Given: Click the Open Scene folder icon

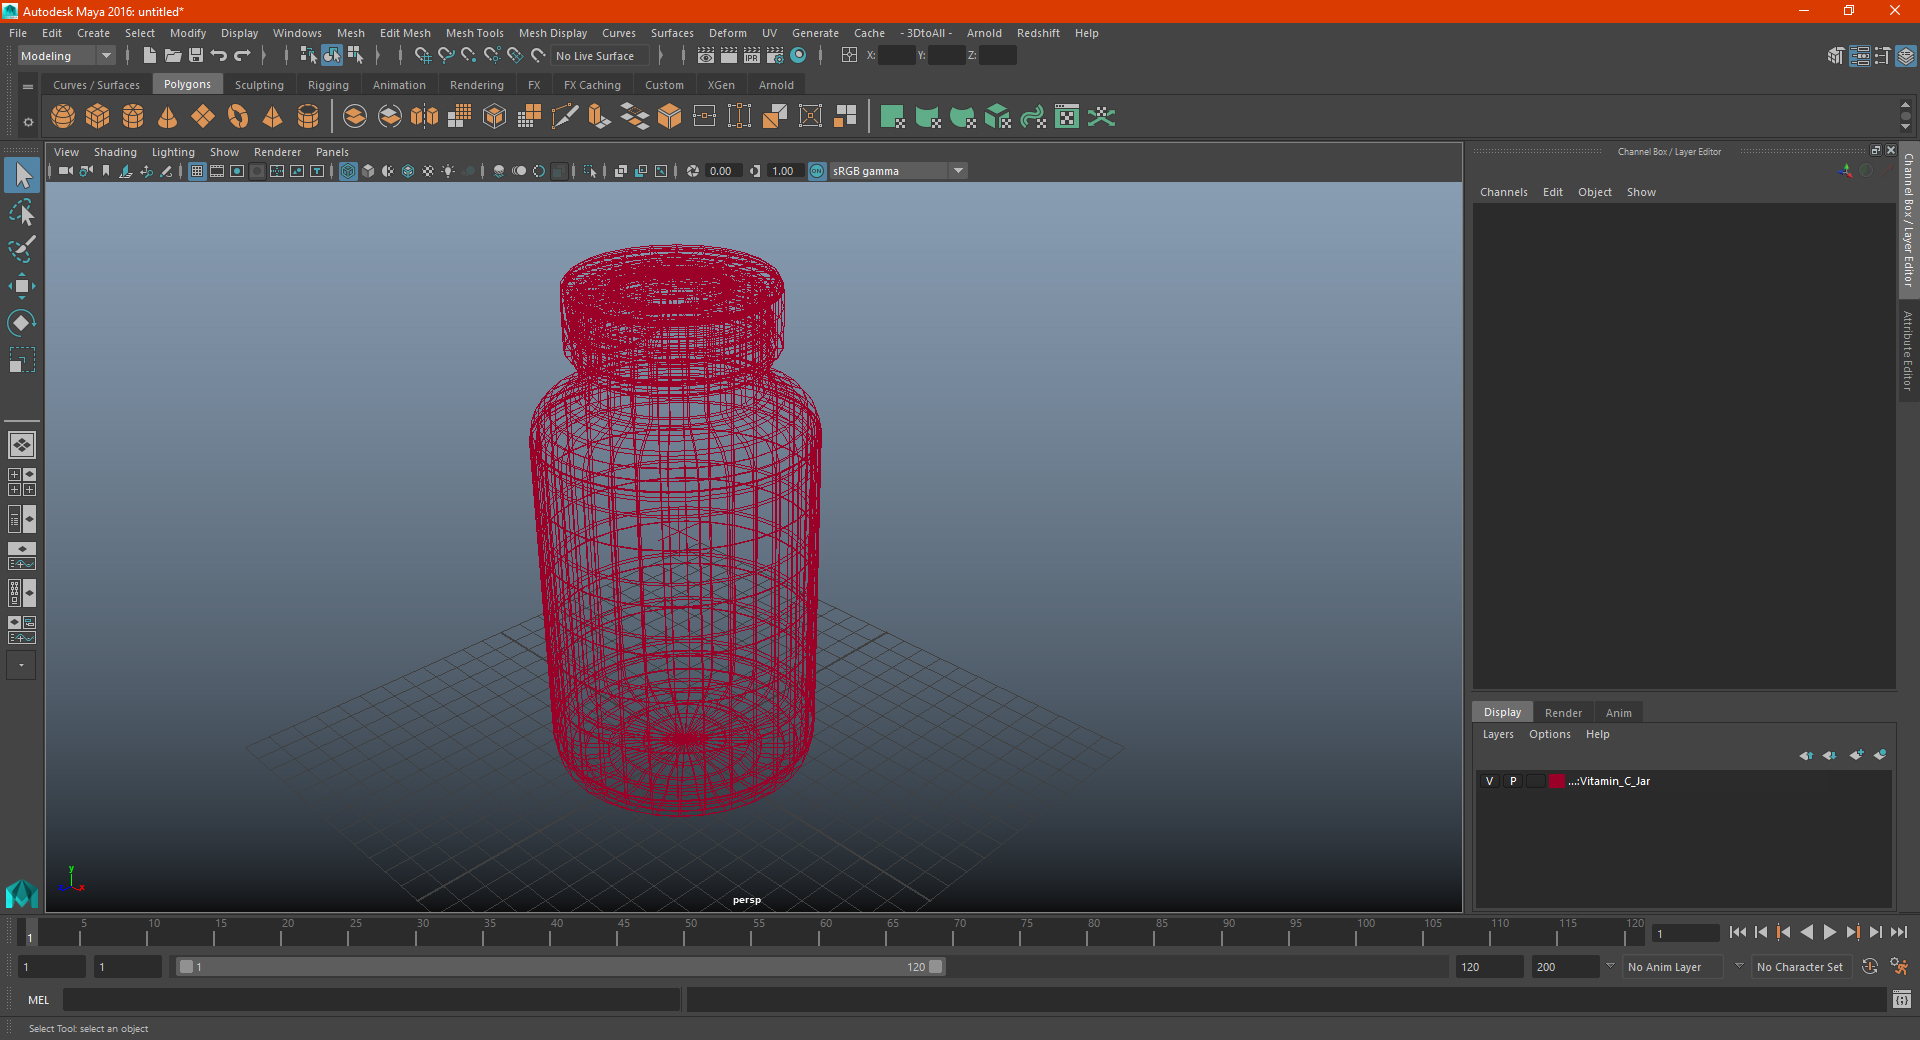Looking at the screenshot, I should tap(172, 55).
